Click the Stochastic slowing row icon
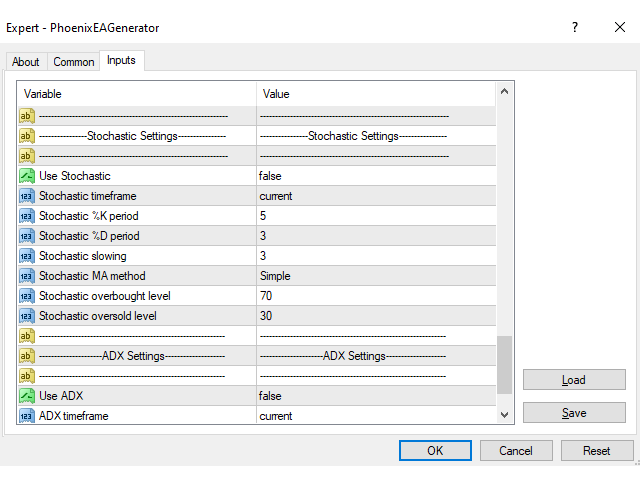This screenshot has width=640, height=480. (x=27, y=256)
